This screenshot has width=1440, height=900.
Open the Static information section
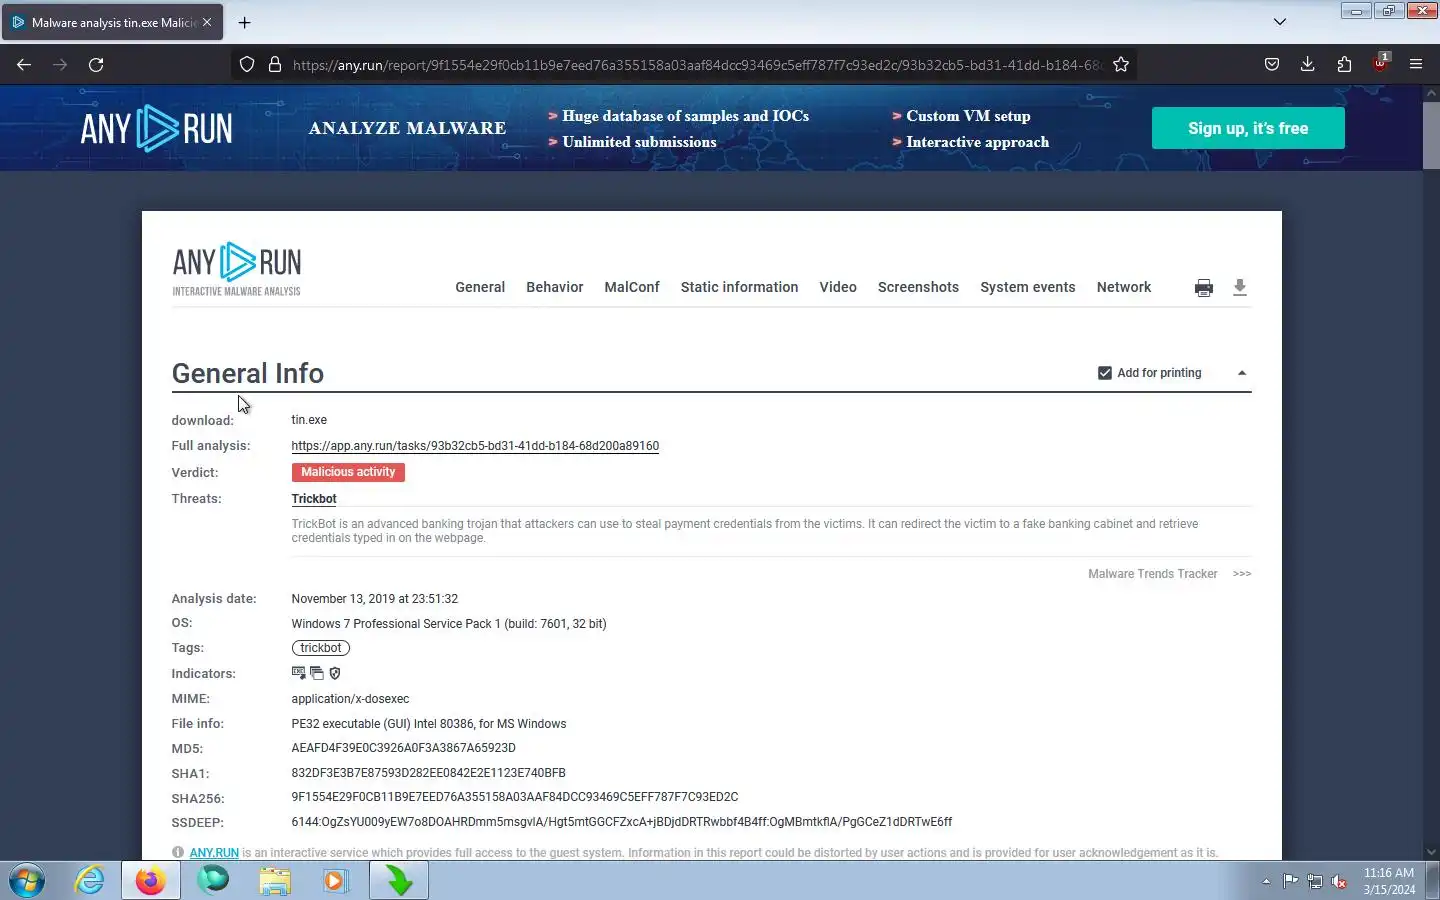tap(740, 287)
